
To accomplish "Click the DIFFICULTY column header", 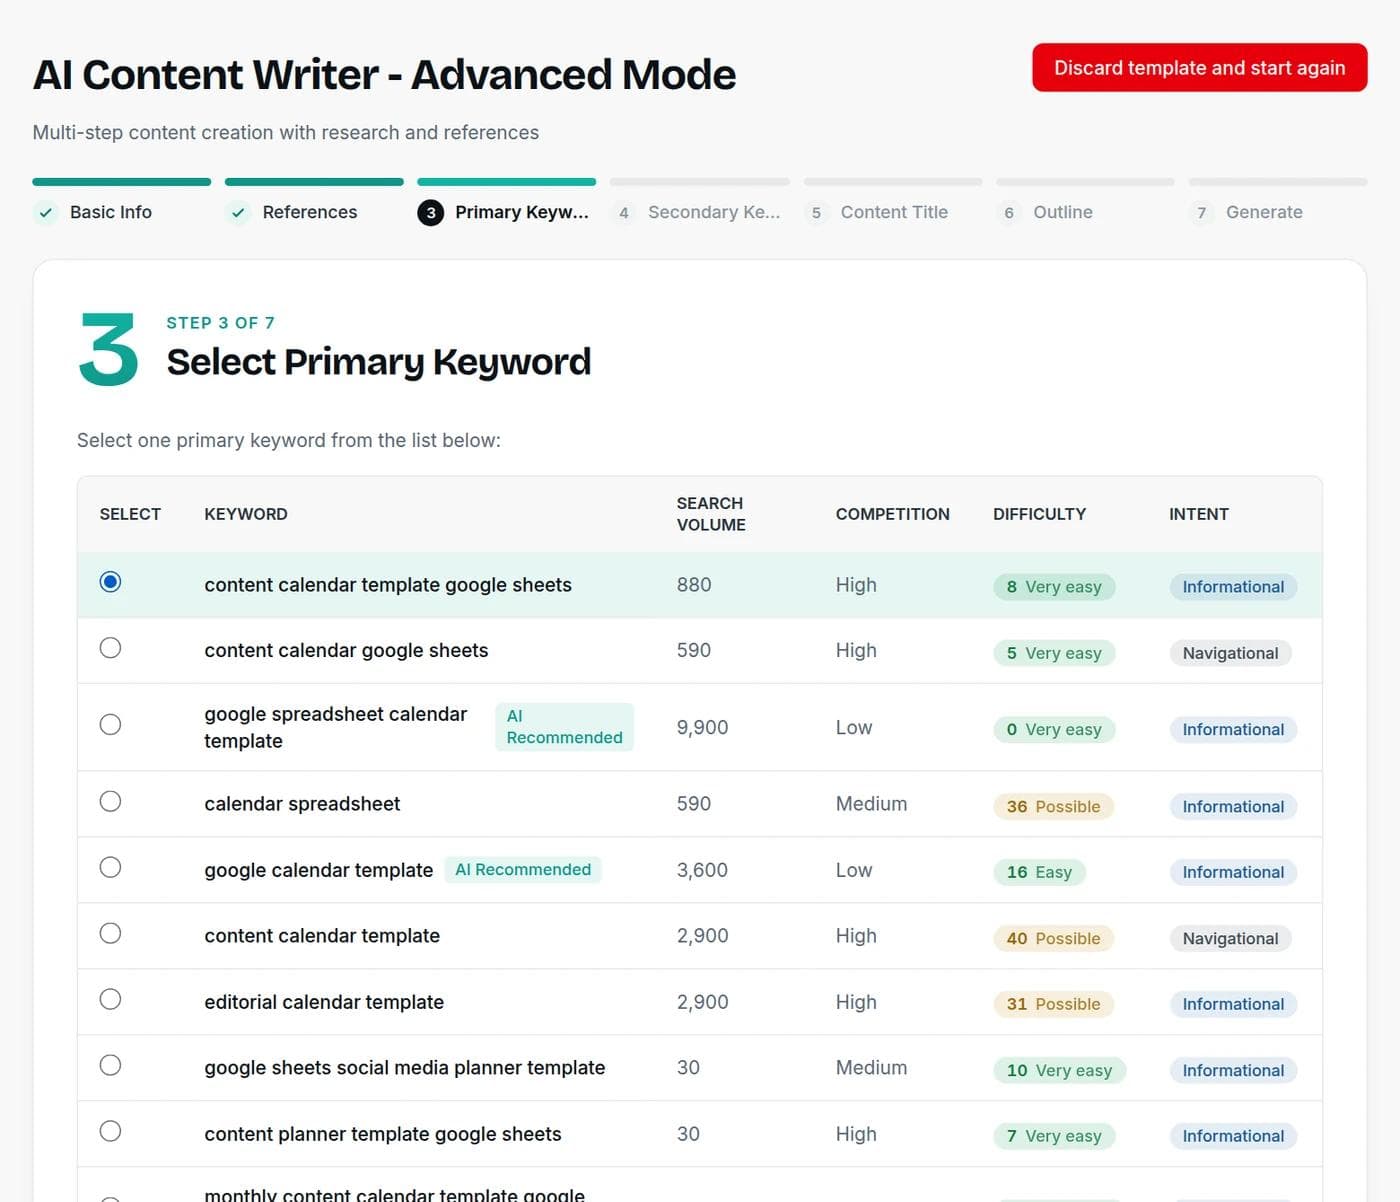I will click(1039, 514).
